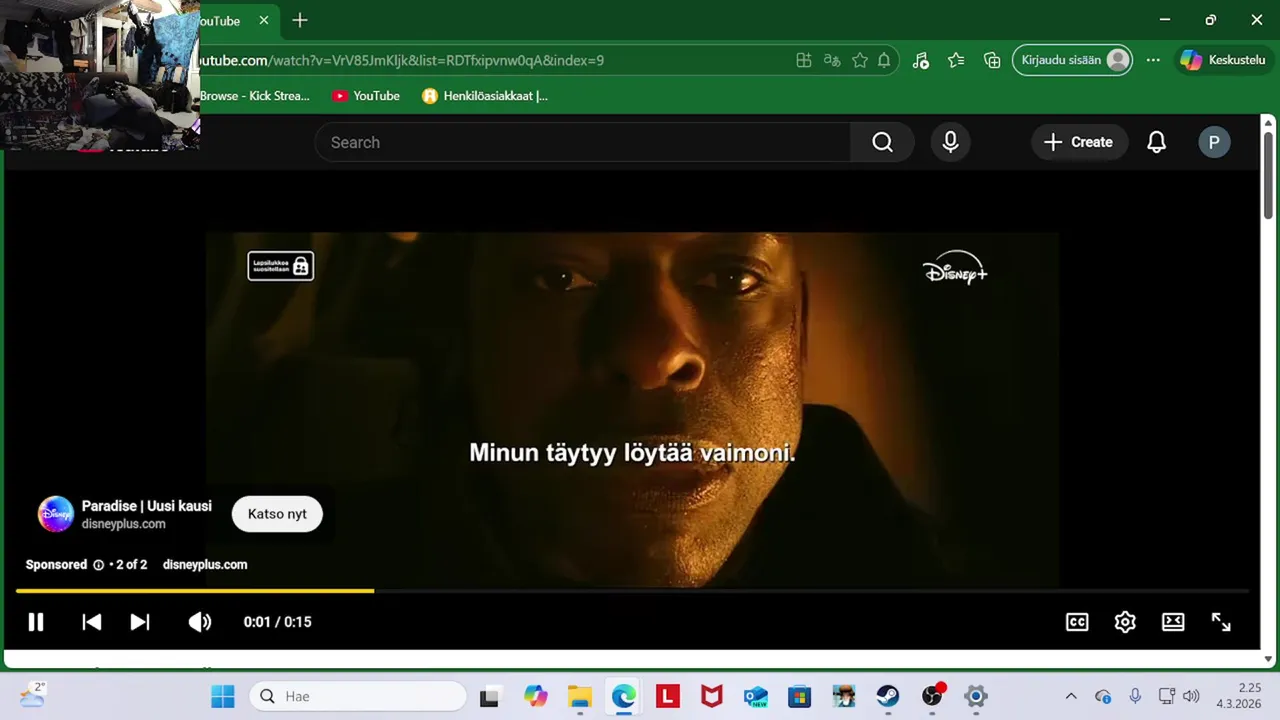
Task: Open the P account avatar menu
Action: (1214, 143)
